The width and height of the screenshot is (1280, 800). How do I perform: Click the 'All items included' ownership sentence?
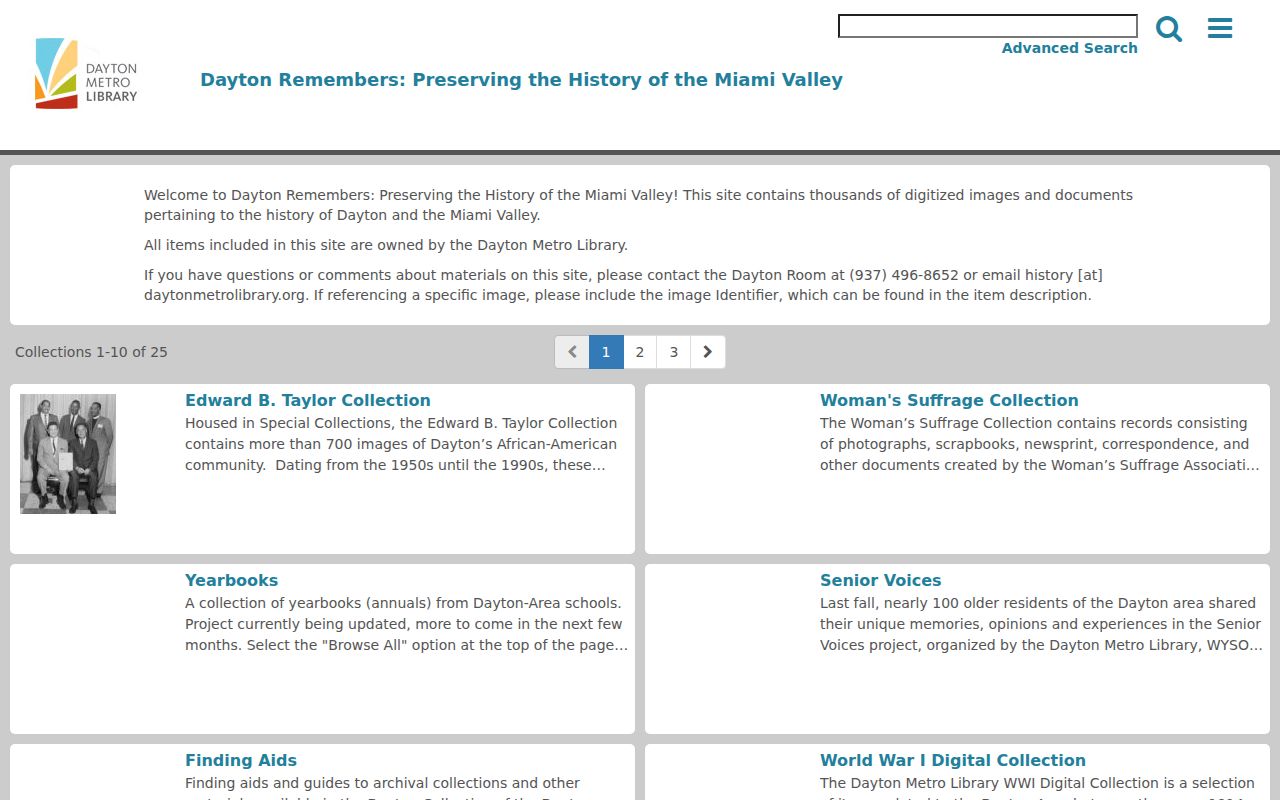tap(386, 245)
